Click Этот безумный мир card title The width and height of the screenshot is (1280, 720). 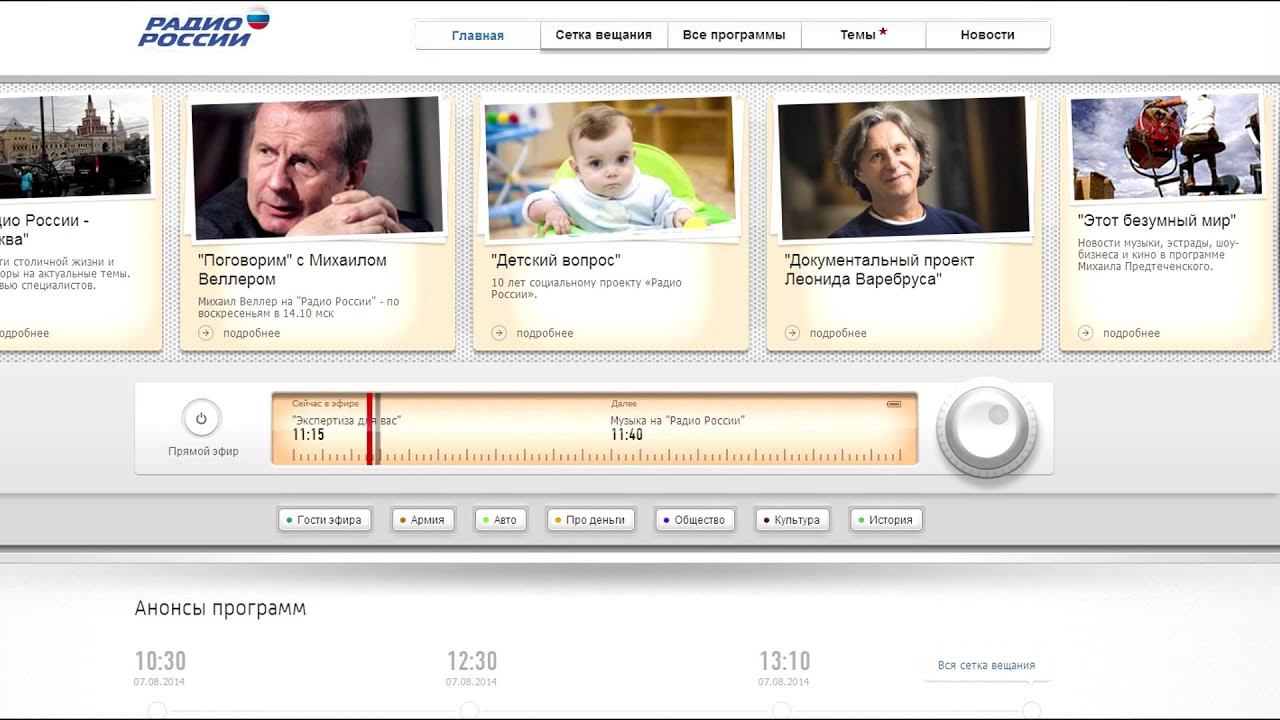pos(1156,220)
